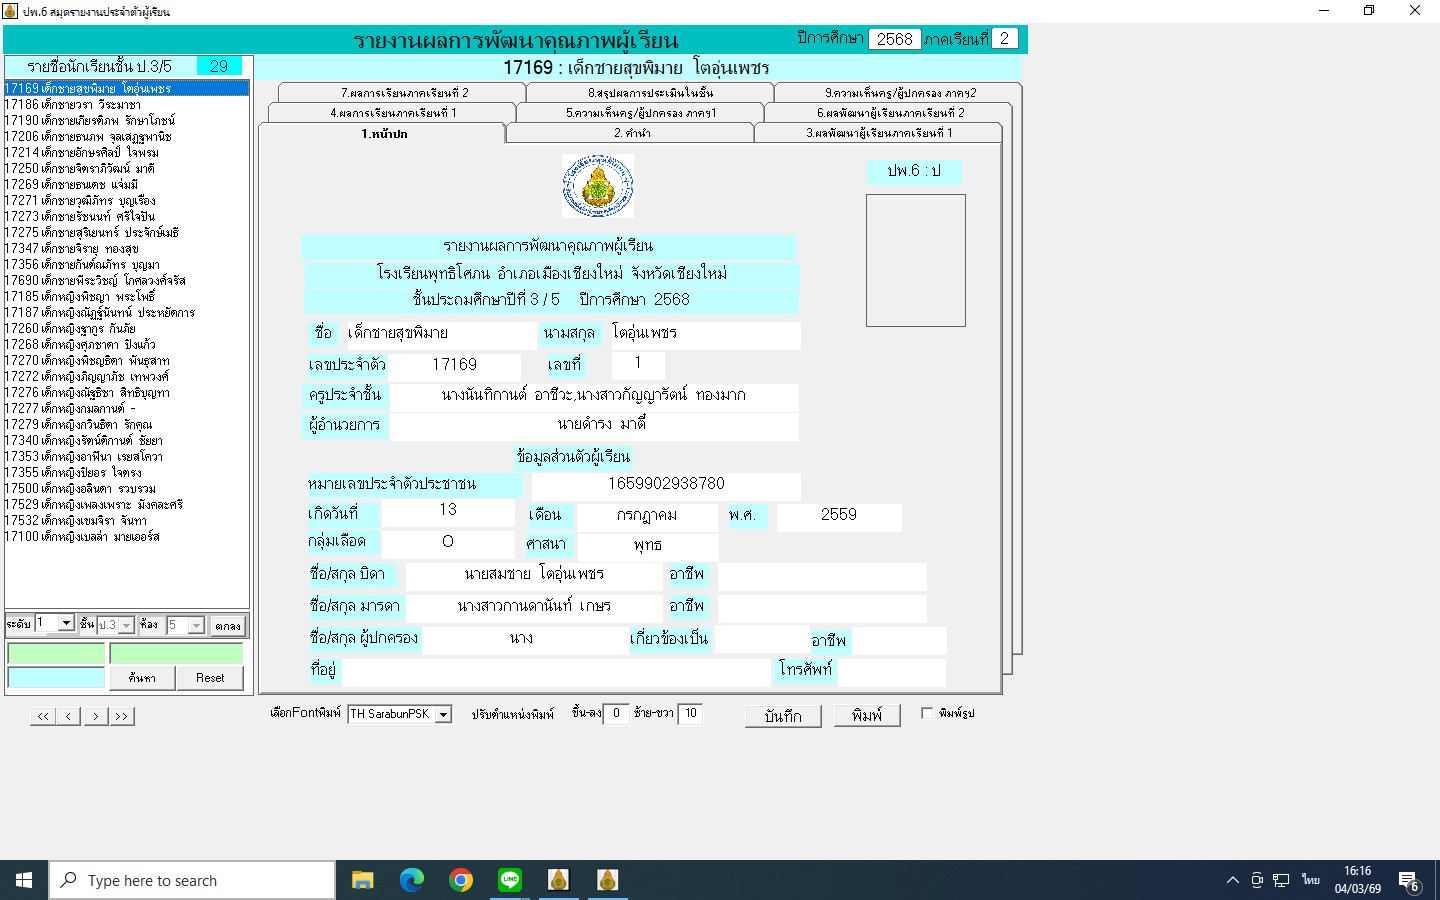1440x900 pixels.
Task: Click the Reset button in the search panel
Action: pos(210,678)
